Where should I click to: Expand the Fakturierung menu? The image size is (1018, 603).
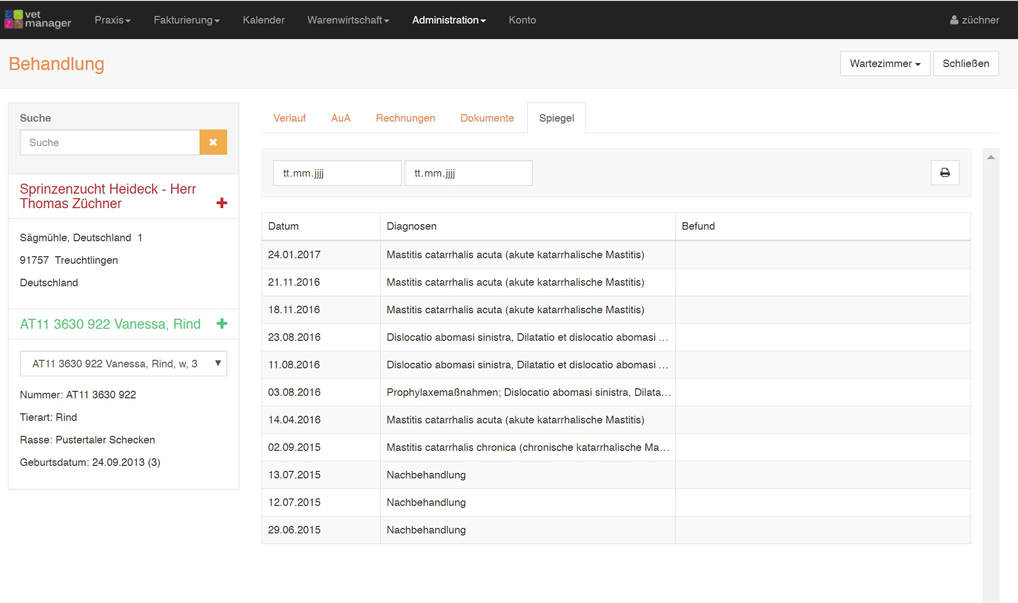point(186,20)
